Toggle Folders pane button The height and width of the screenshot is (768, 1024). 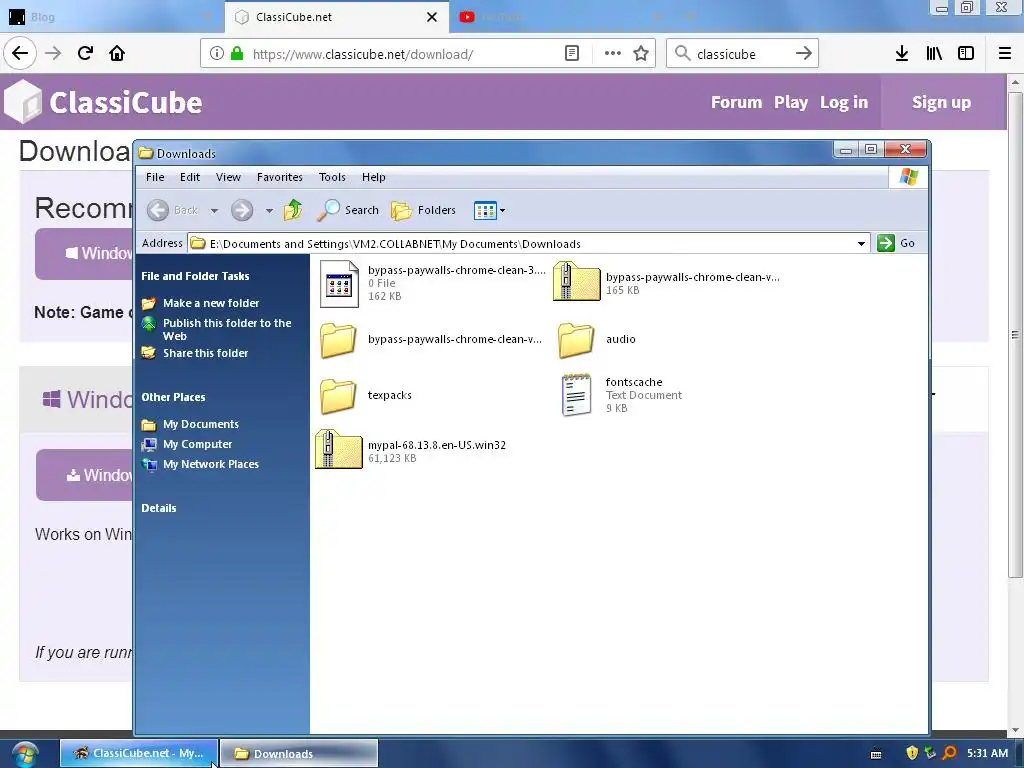[x=423, y=210]
